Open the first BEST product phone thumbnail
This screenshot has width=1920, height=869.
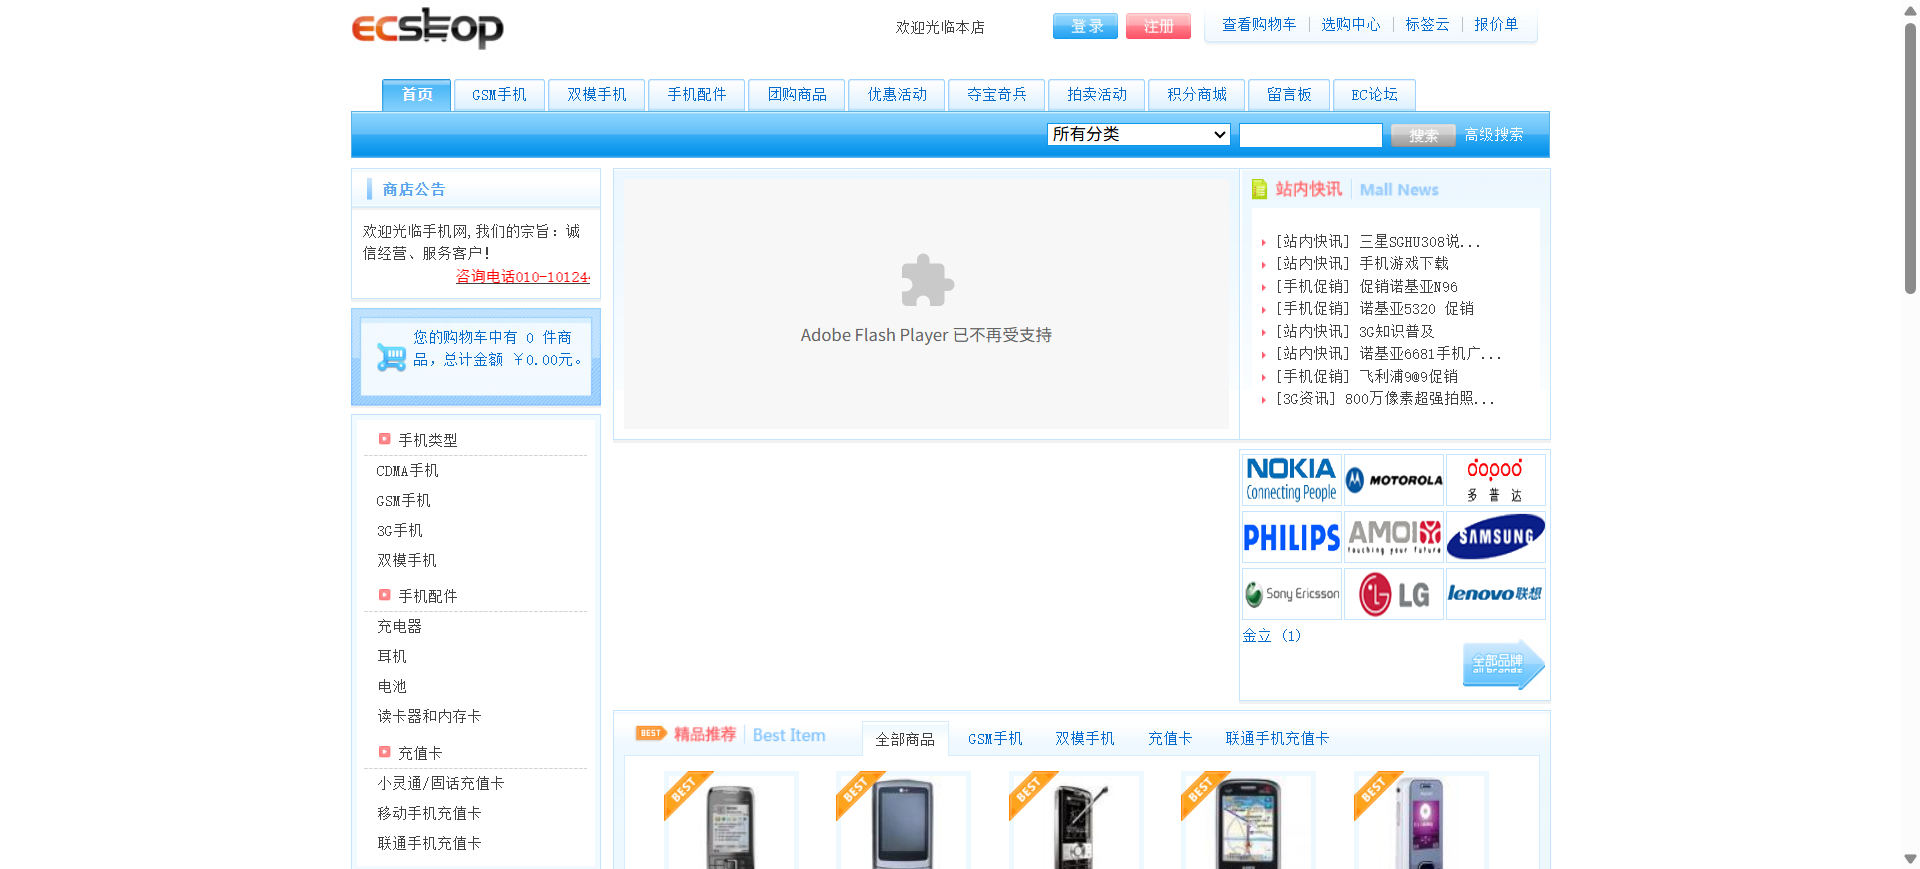[x=731, y=820]
